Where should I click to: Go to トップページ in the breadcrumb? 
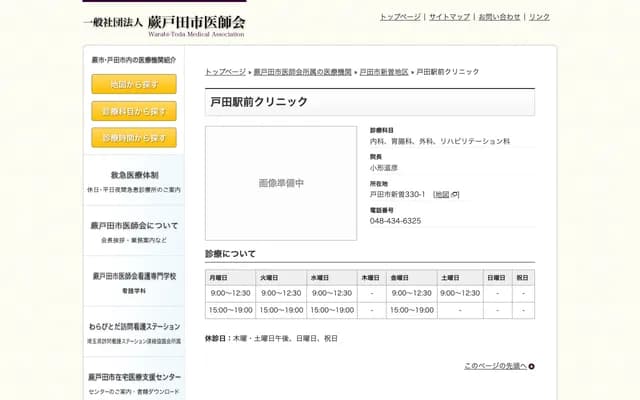coord(225,72)
